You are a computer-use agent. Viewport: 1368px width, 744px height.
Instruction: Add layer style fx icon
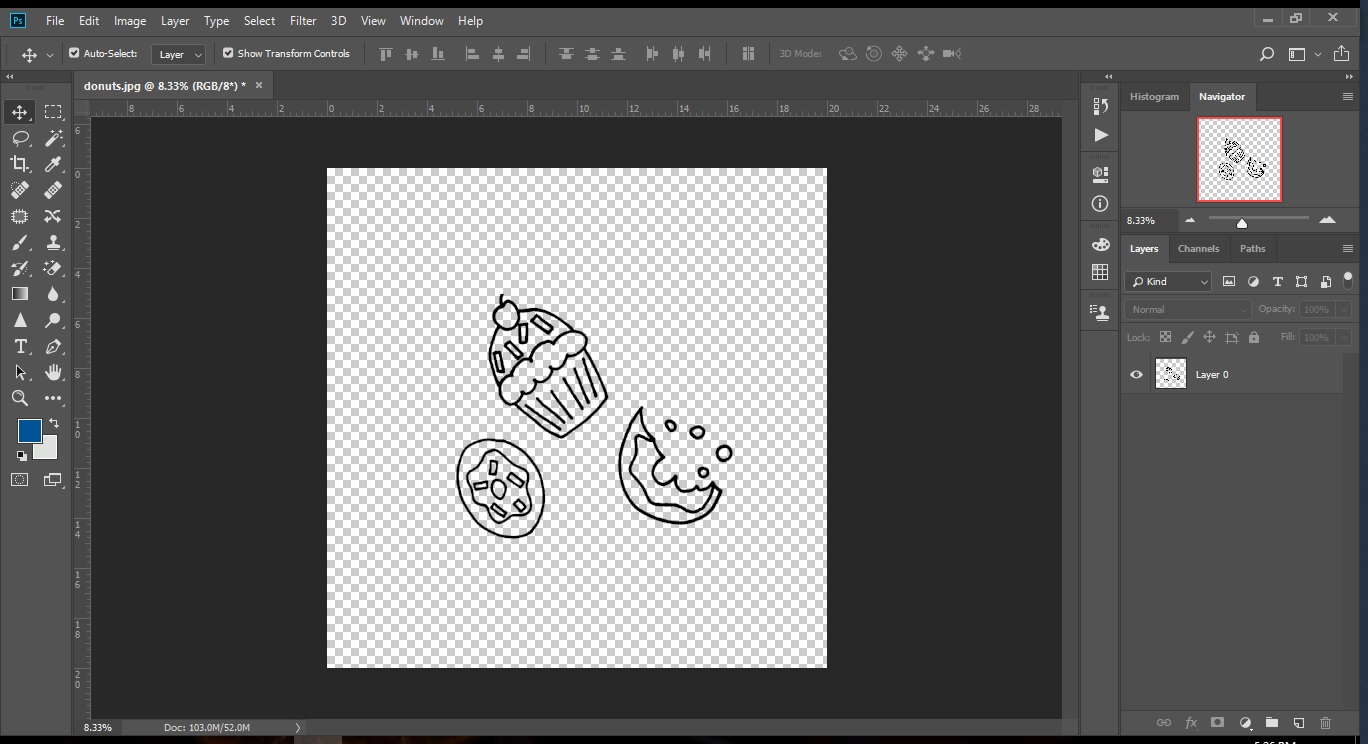click(1191, 722)
